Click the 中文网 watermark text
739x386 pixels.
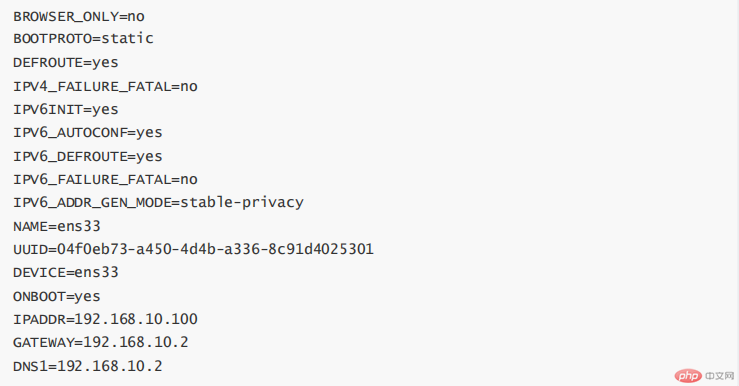[x=720, y=376]
